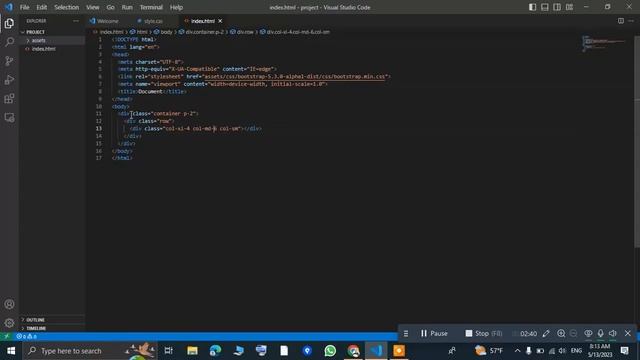This screenshot has height=360, width=640.
Task: Open the Run and Debug view
Action: 9,80
